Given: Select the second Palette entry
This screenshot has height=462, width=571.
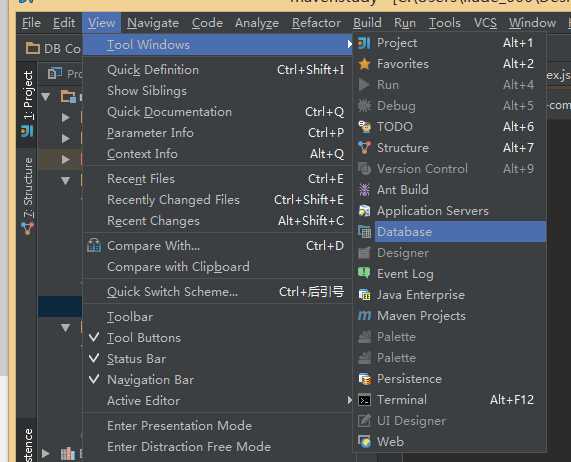Looking at the screenshot, I should pyautogui.click(x=449, y=358).
